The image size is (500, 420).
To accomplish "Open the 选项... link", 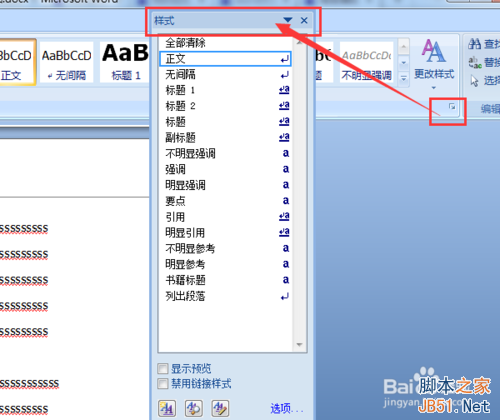I will coord(287,408).
